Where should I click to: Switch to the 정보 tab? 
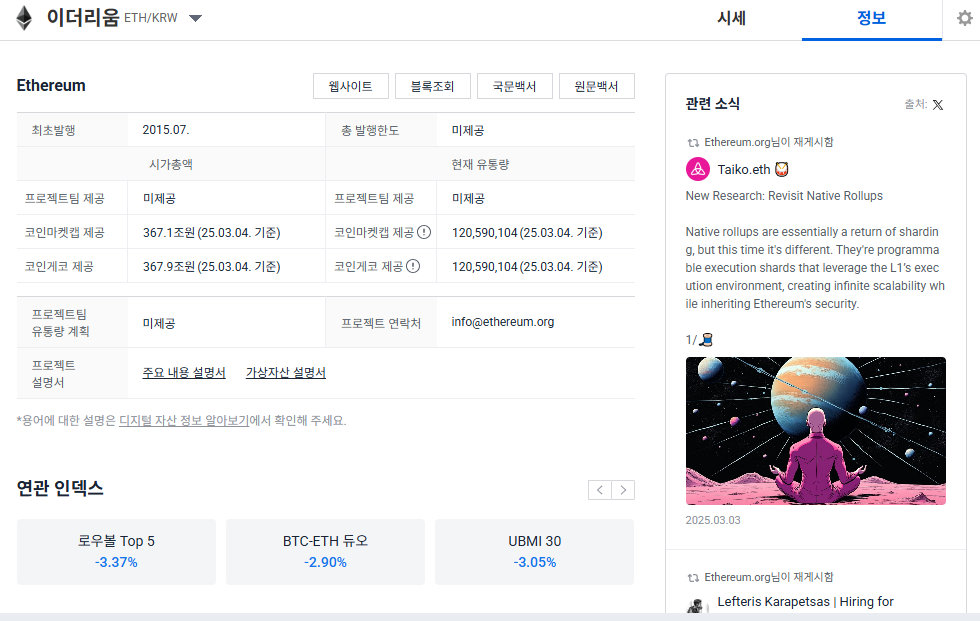pos(871,18)
